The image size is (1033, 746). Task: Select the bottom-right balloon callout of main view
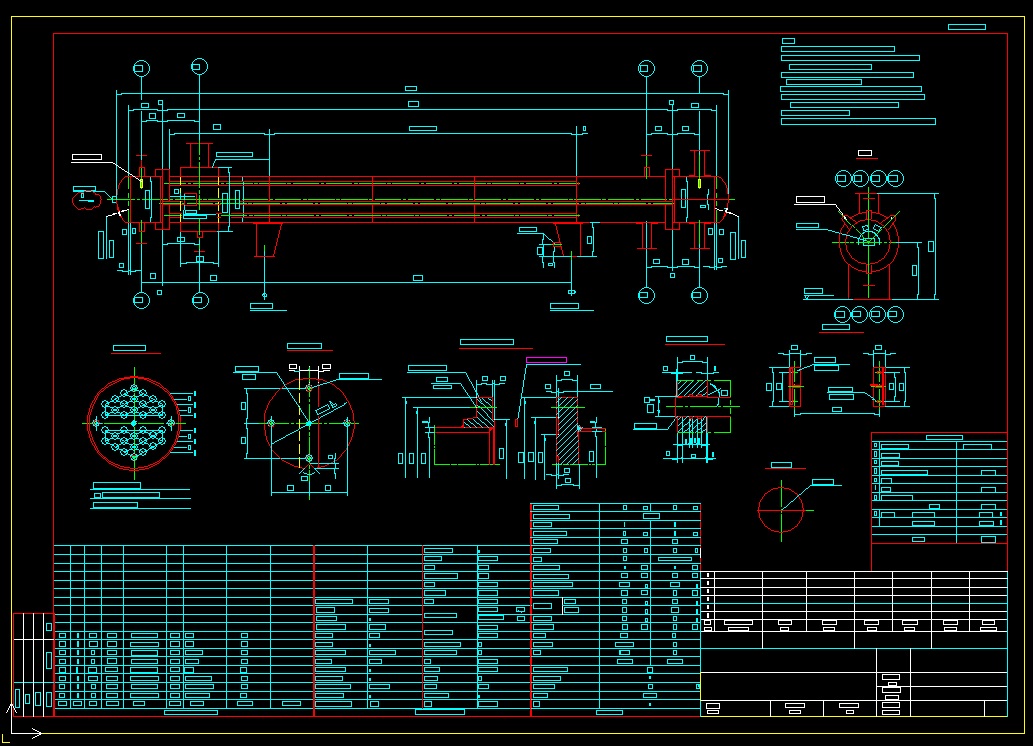[700, 295]
